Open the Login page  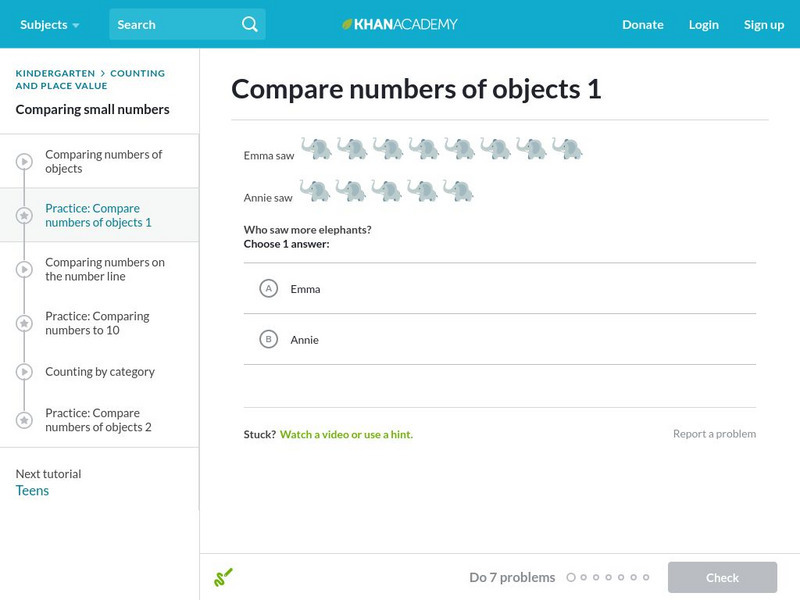pos(703,24)
